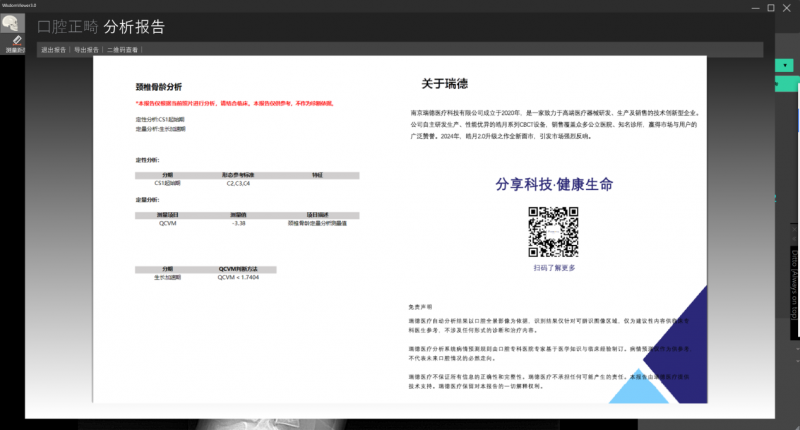Screen dimensions: 800x430
Task: Open the 二维码查看 QR code view
Action: [124, 49]
